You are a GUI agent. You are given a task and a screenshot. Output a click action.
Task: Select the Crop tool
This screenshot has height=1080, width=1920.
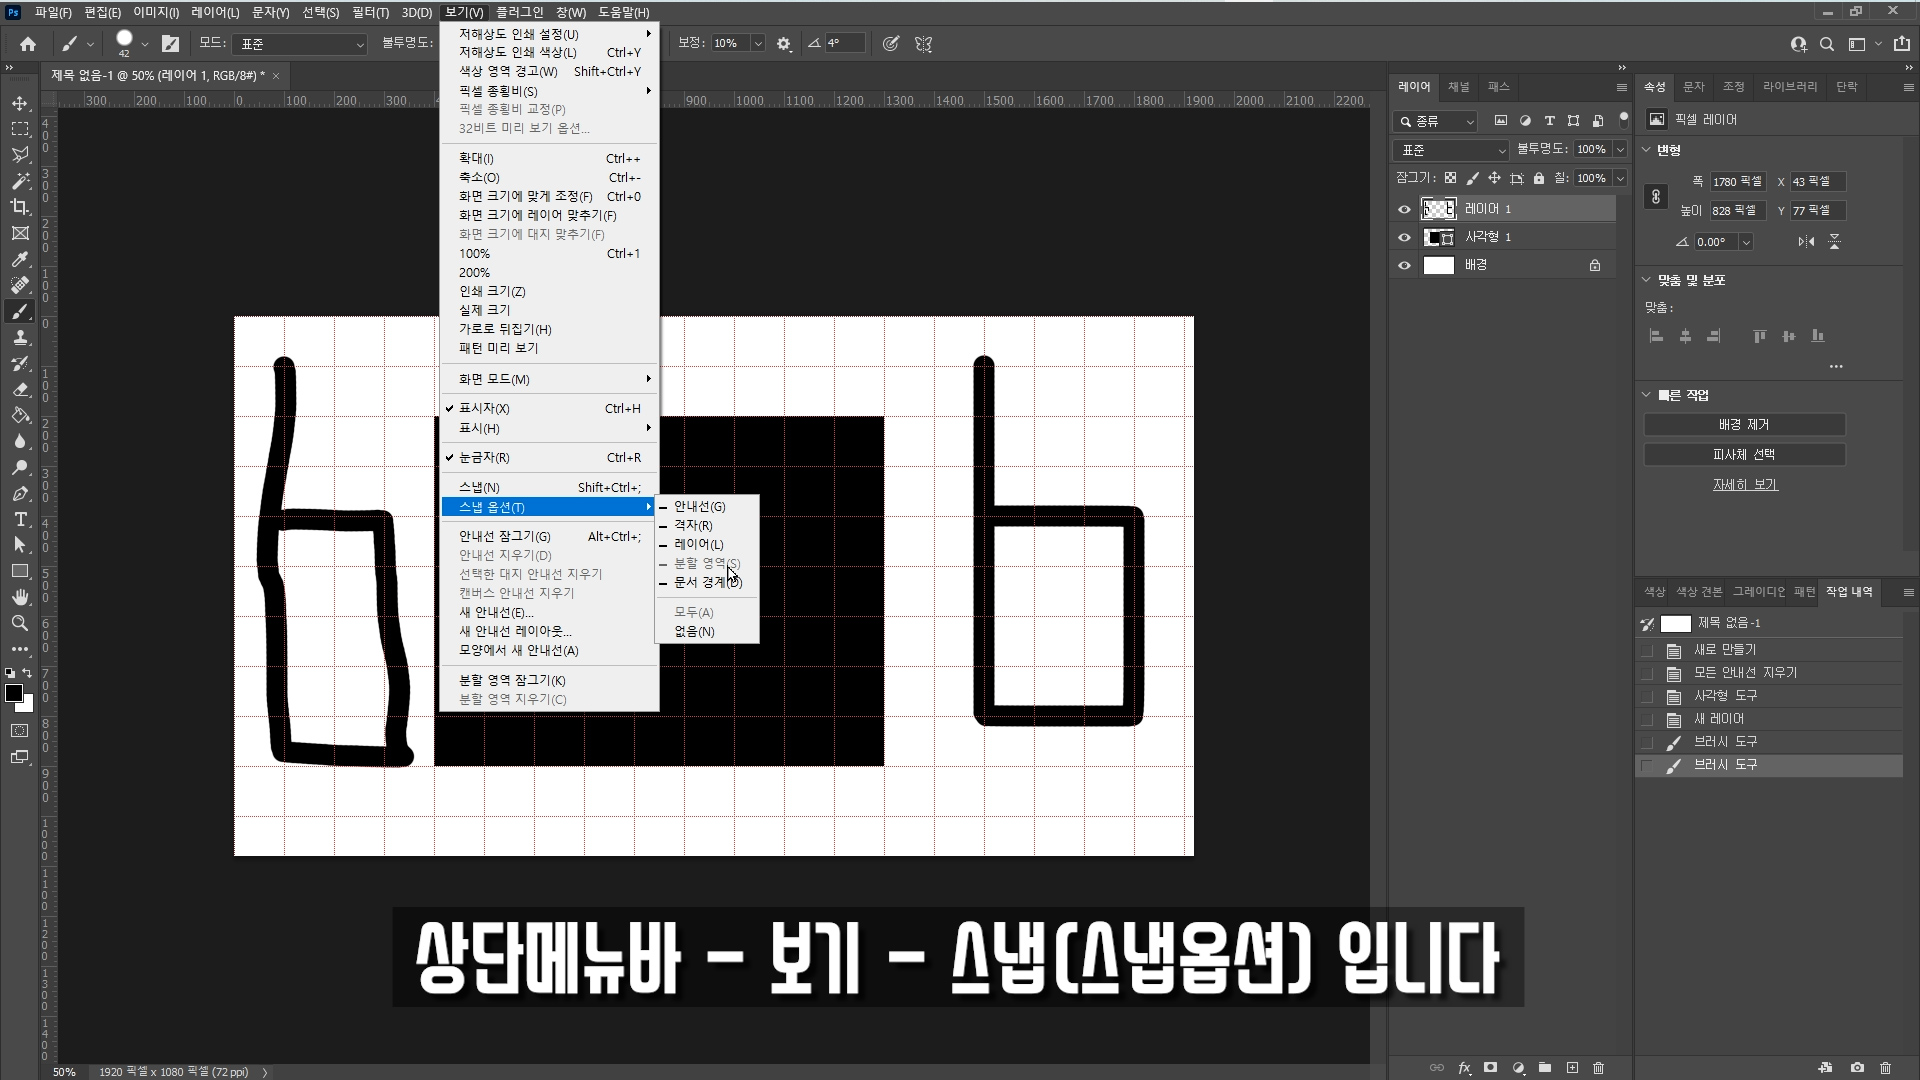20,207
